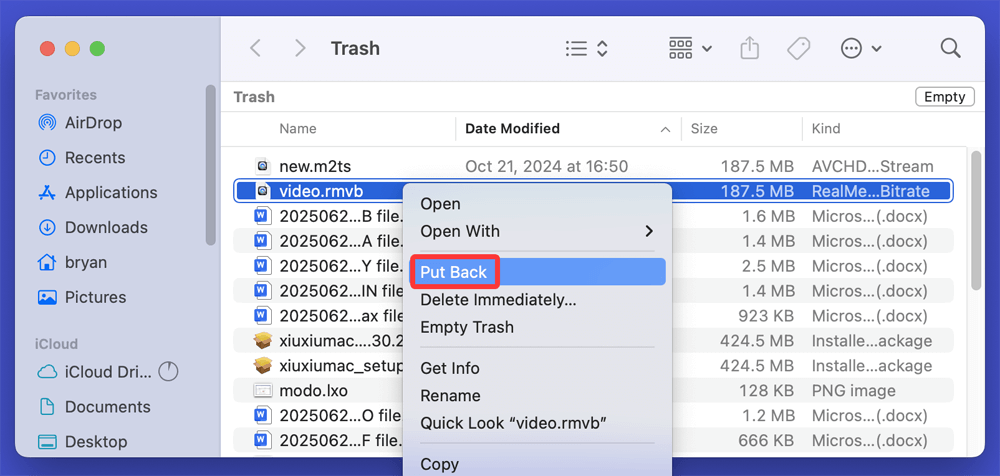This screenshot has height=476, width=1000.
Task: Click the Downloads arrow icon
Action: point(47,228)
